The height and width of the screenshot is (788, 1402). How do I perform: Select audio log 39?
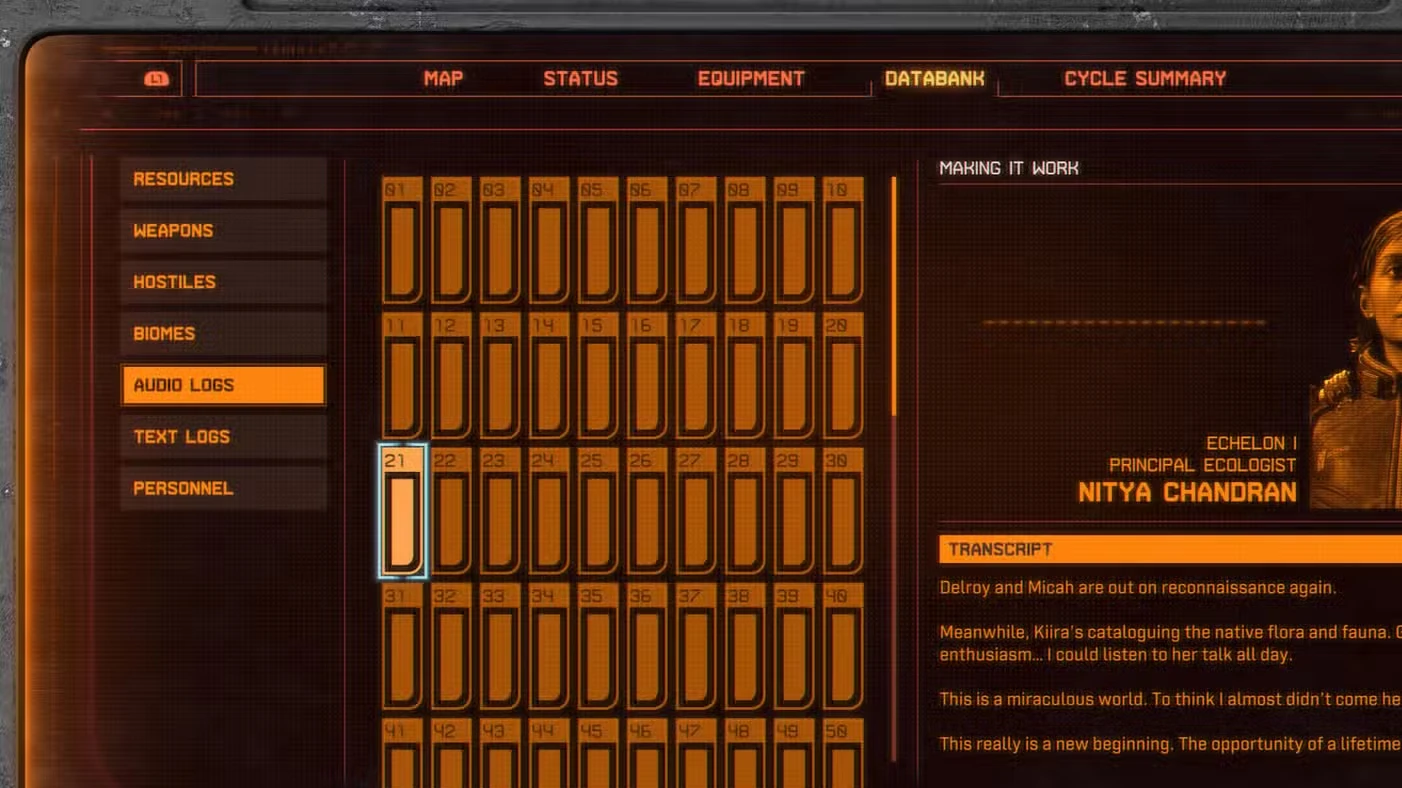(x=795, y=647)
